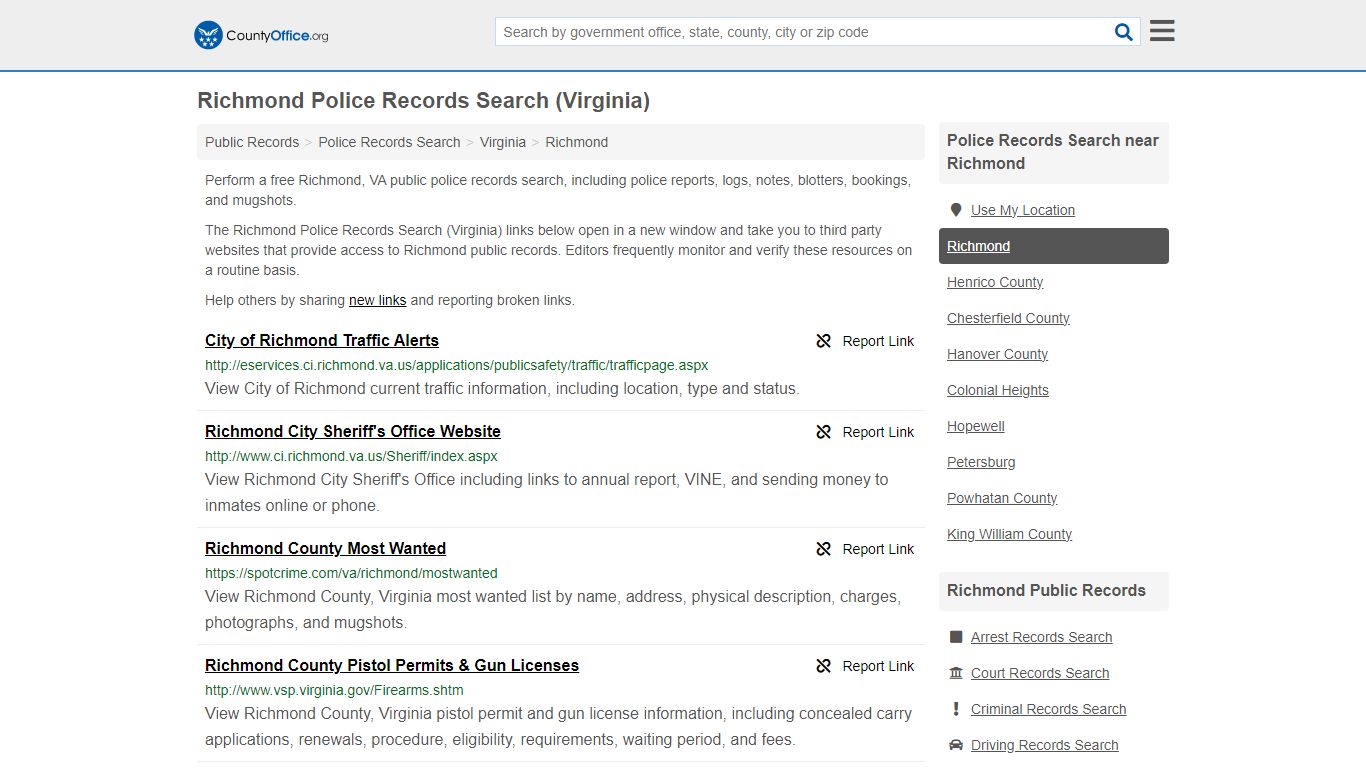Open Richmond County Pistol Permits & Gun Licenses
The image size is (1366, 768).
click(392, 665)
